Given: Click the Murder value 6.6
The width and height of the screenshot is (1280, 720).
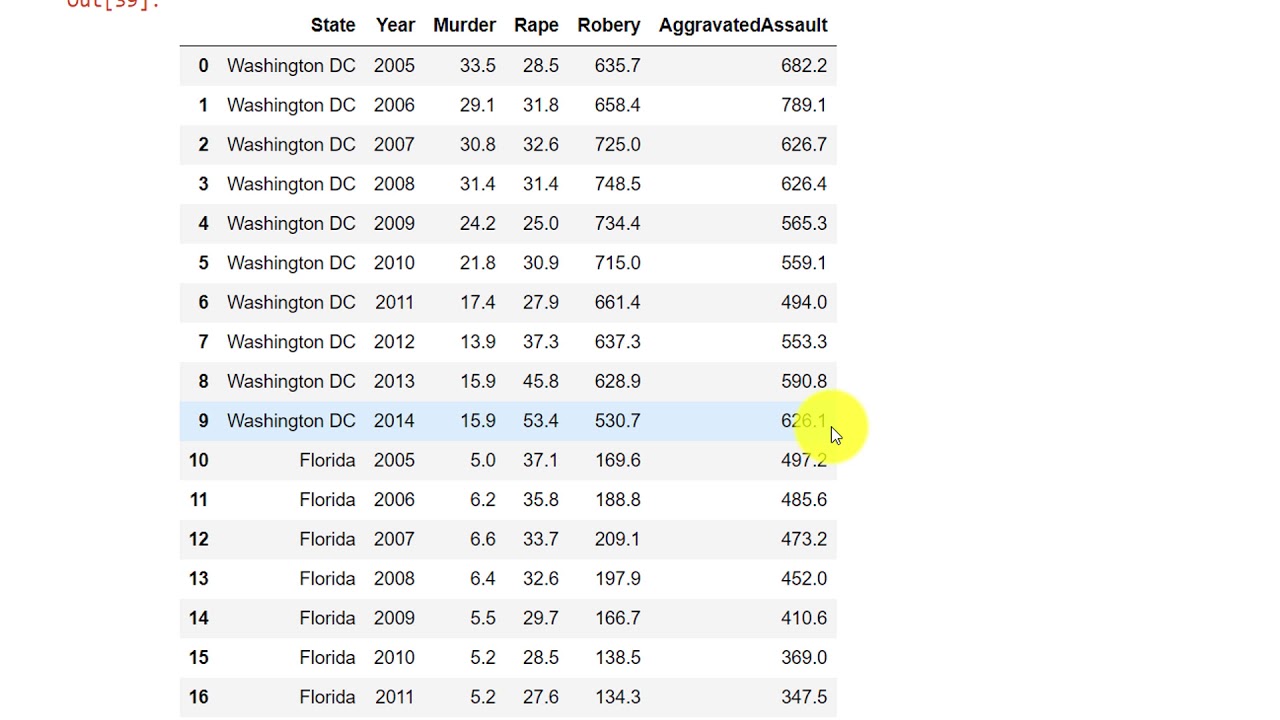Looking at the screenshot, I should click(x=482, y=539).
